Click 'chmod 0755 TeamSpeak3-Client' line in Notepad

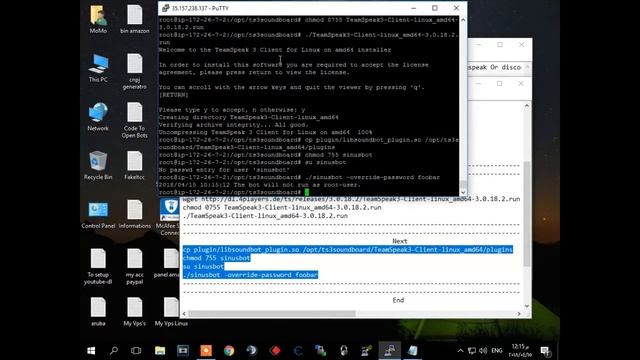pyautogui.click(x=282, y=207)
